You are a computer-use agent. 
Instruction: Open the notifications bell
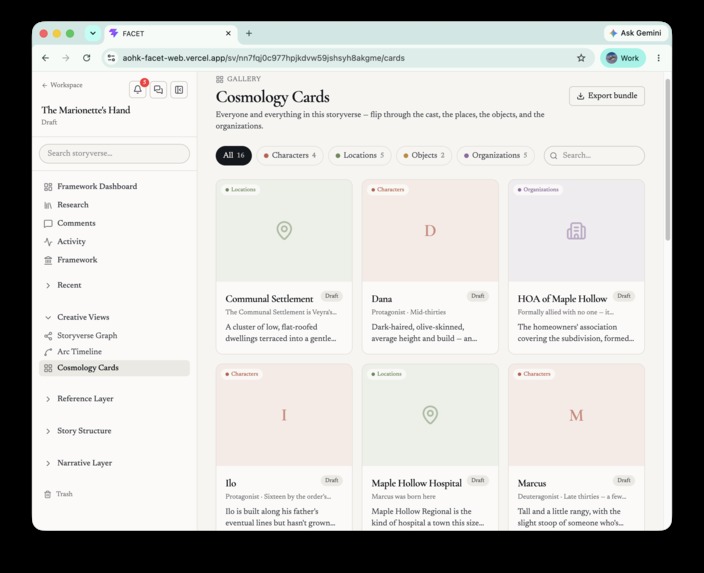pyautogui.click(x=138, y=89)
